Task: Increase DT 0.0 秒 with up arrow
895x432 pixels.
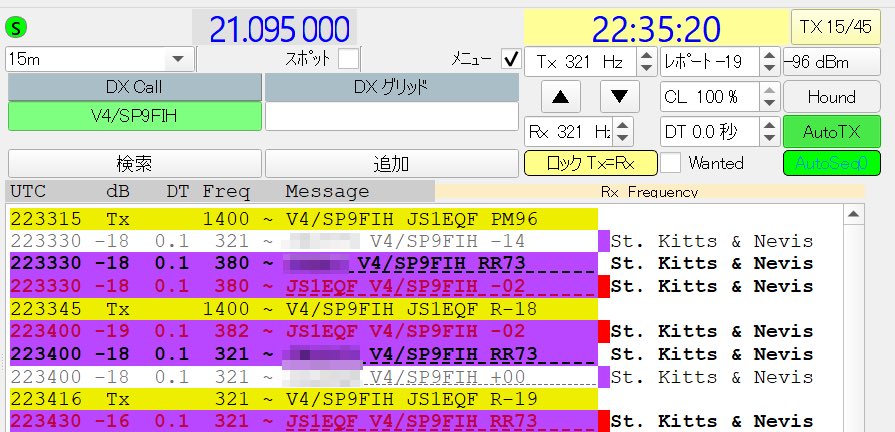Action: point(769,125)
